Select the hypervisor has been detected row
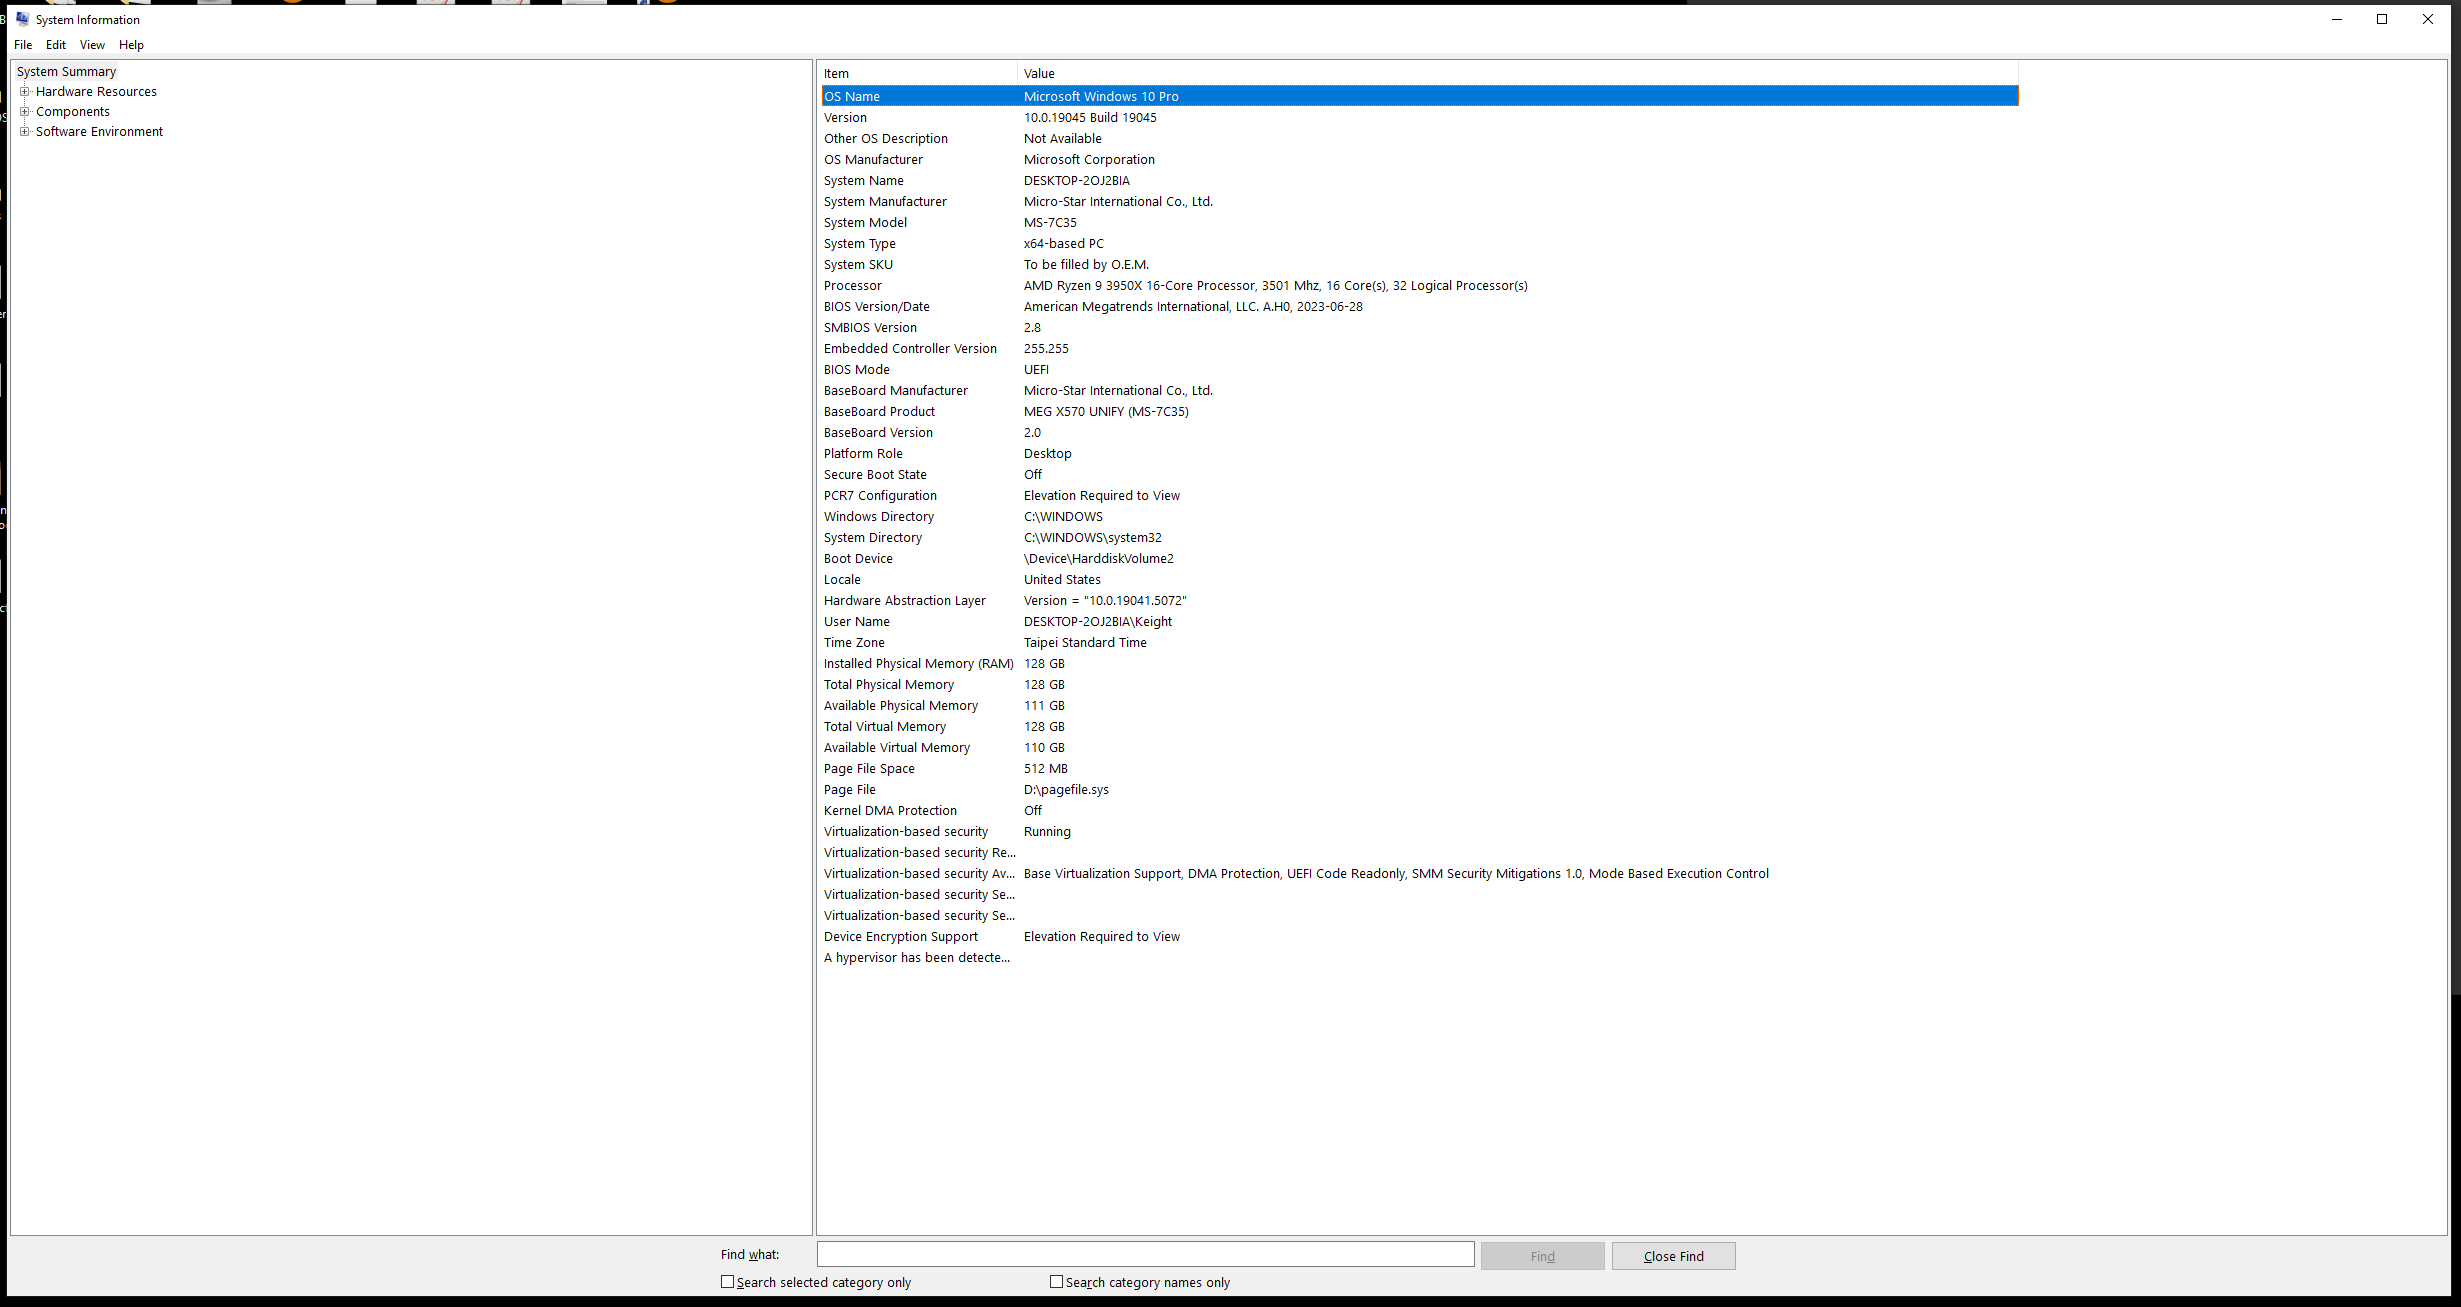The width and height of the screenshot is (2461, 1307). click(1419, 958)
